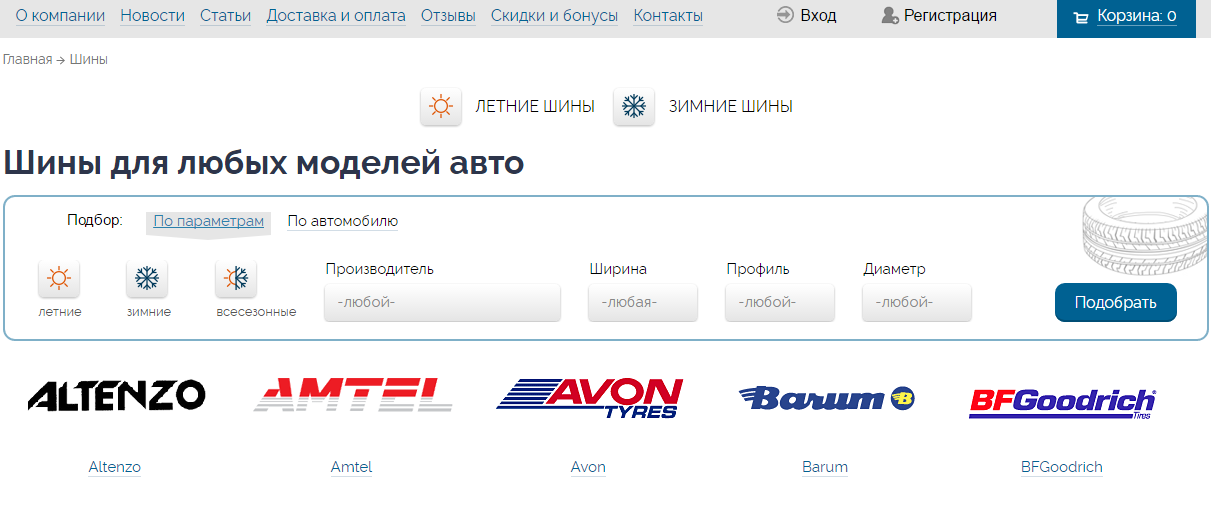Click the Главная breadcrumb link
This screenshot has height=518, width=1211.
pyautogui.click(x=27, y=60)
